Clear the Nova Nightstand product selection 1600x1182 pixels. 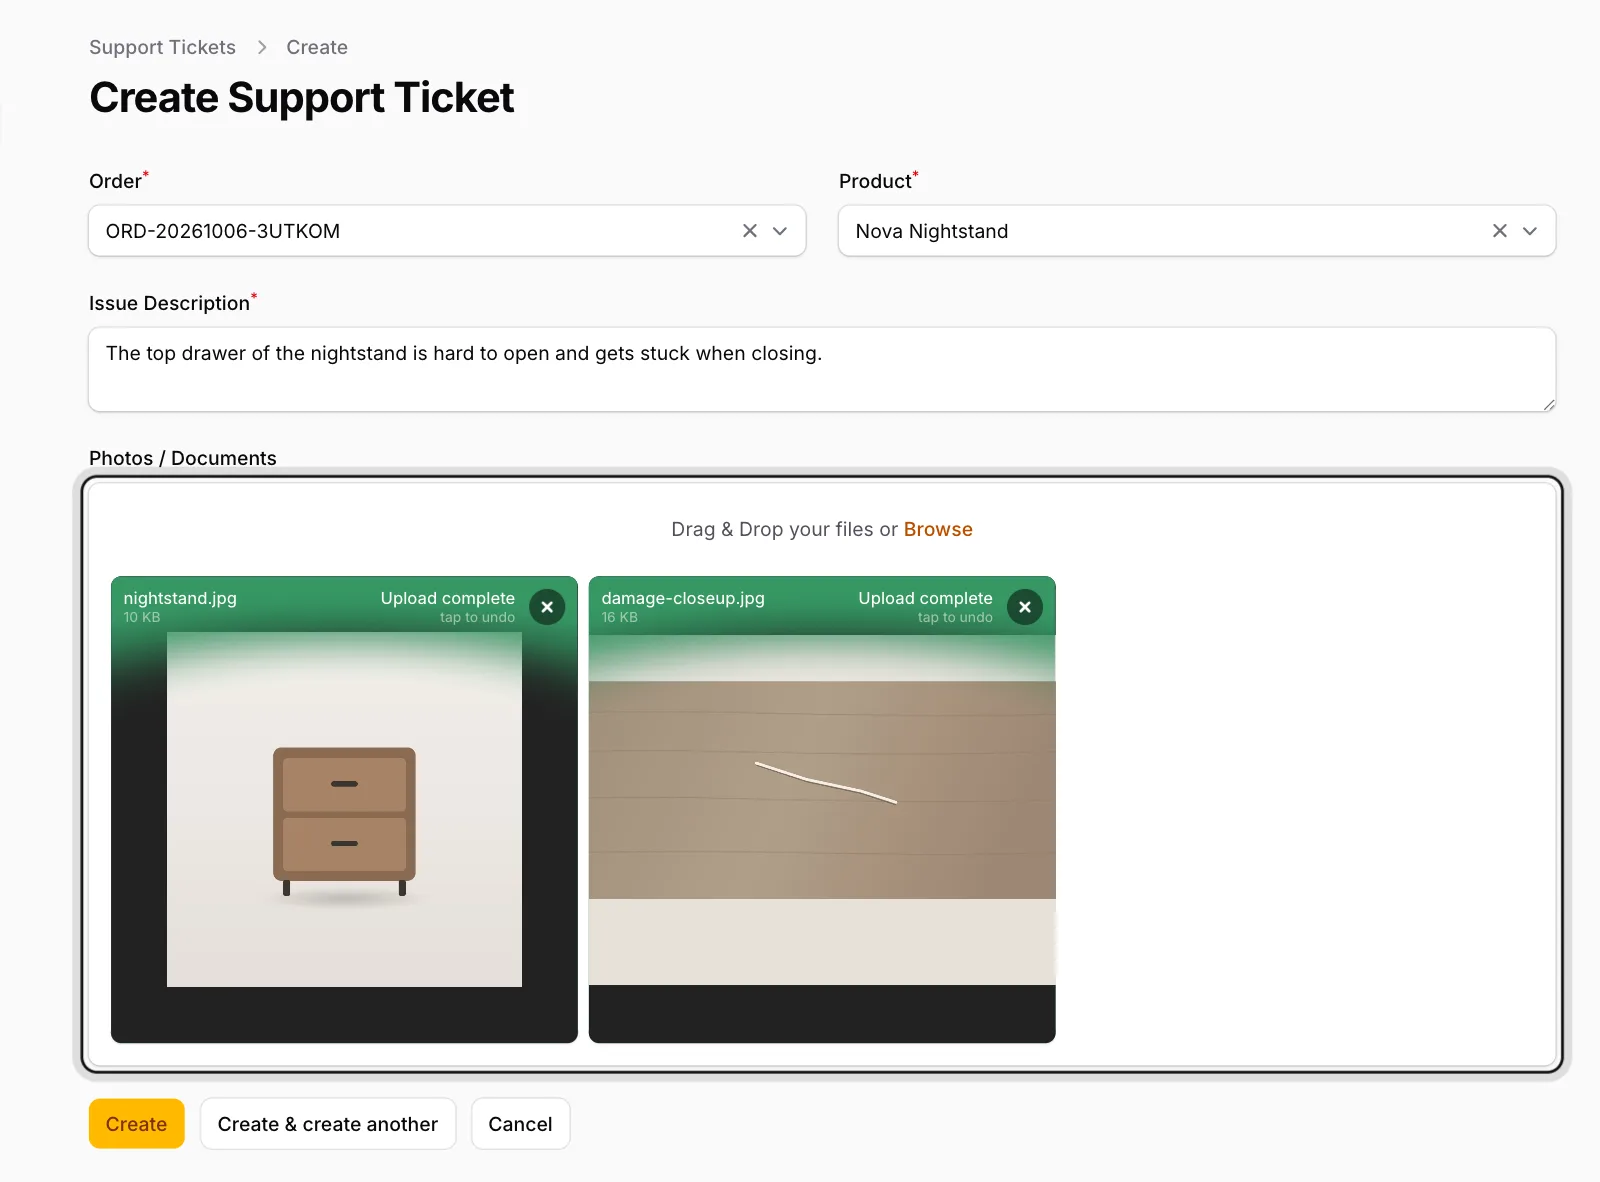[x=1500, y=231]
